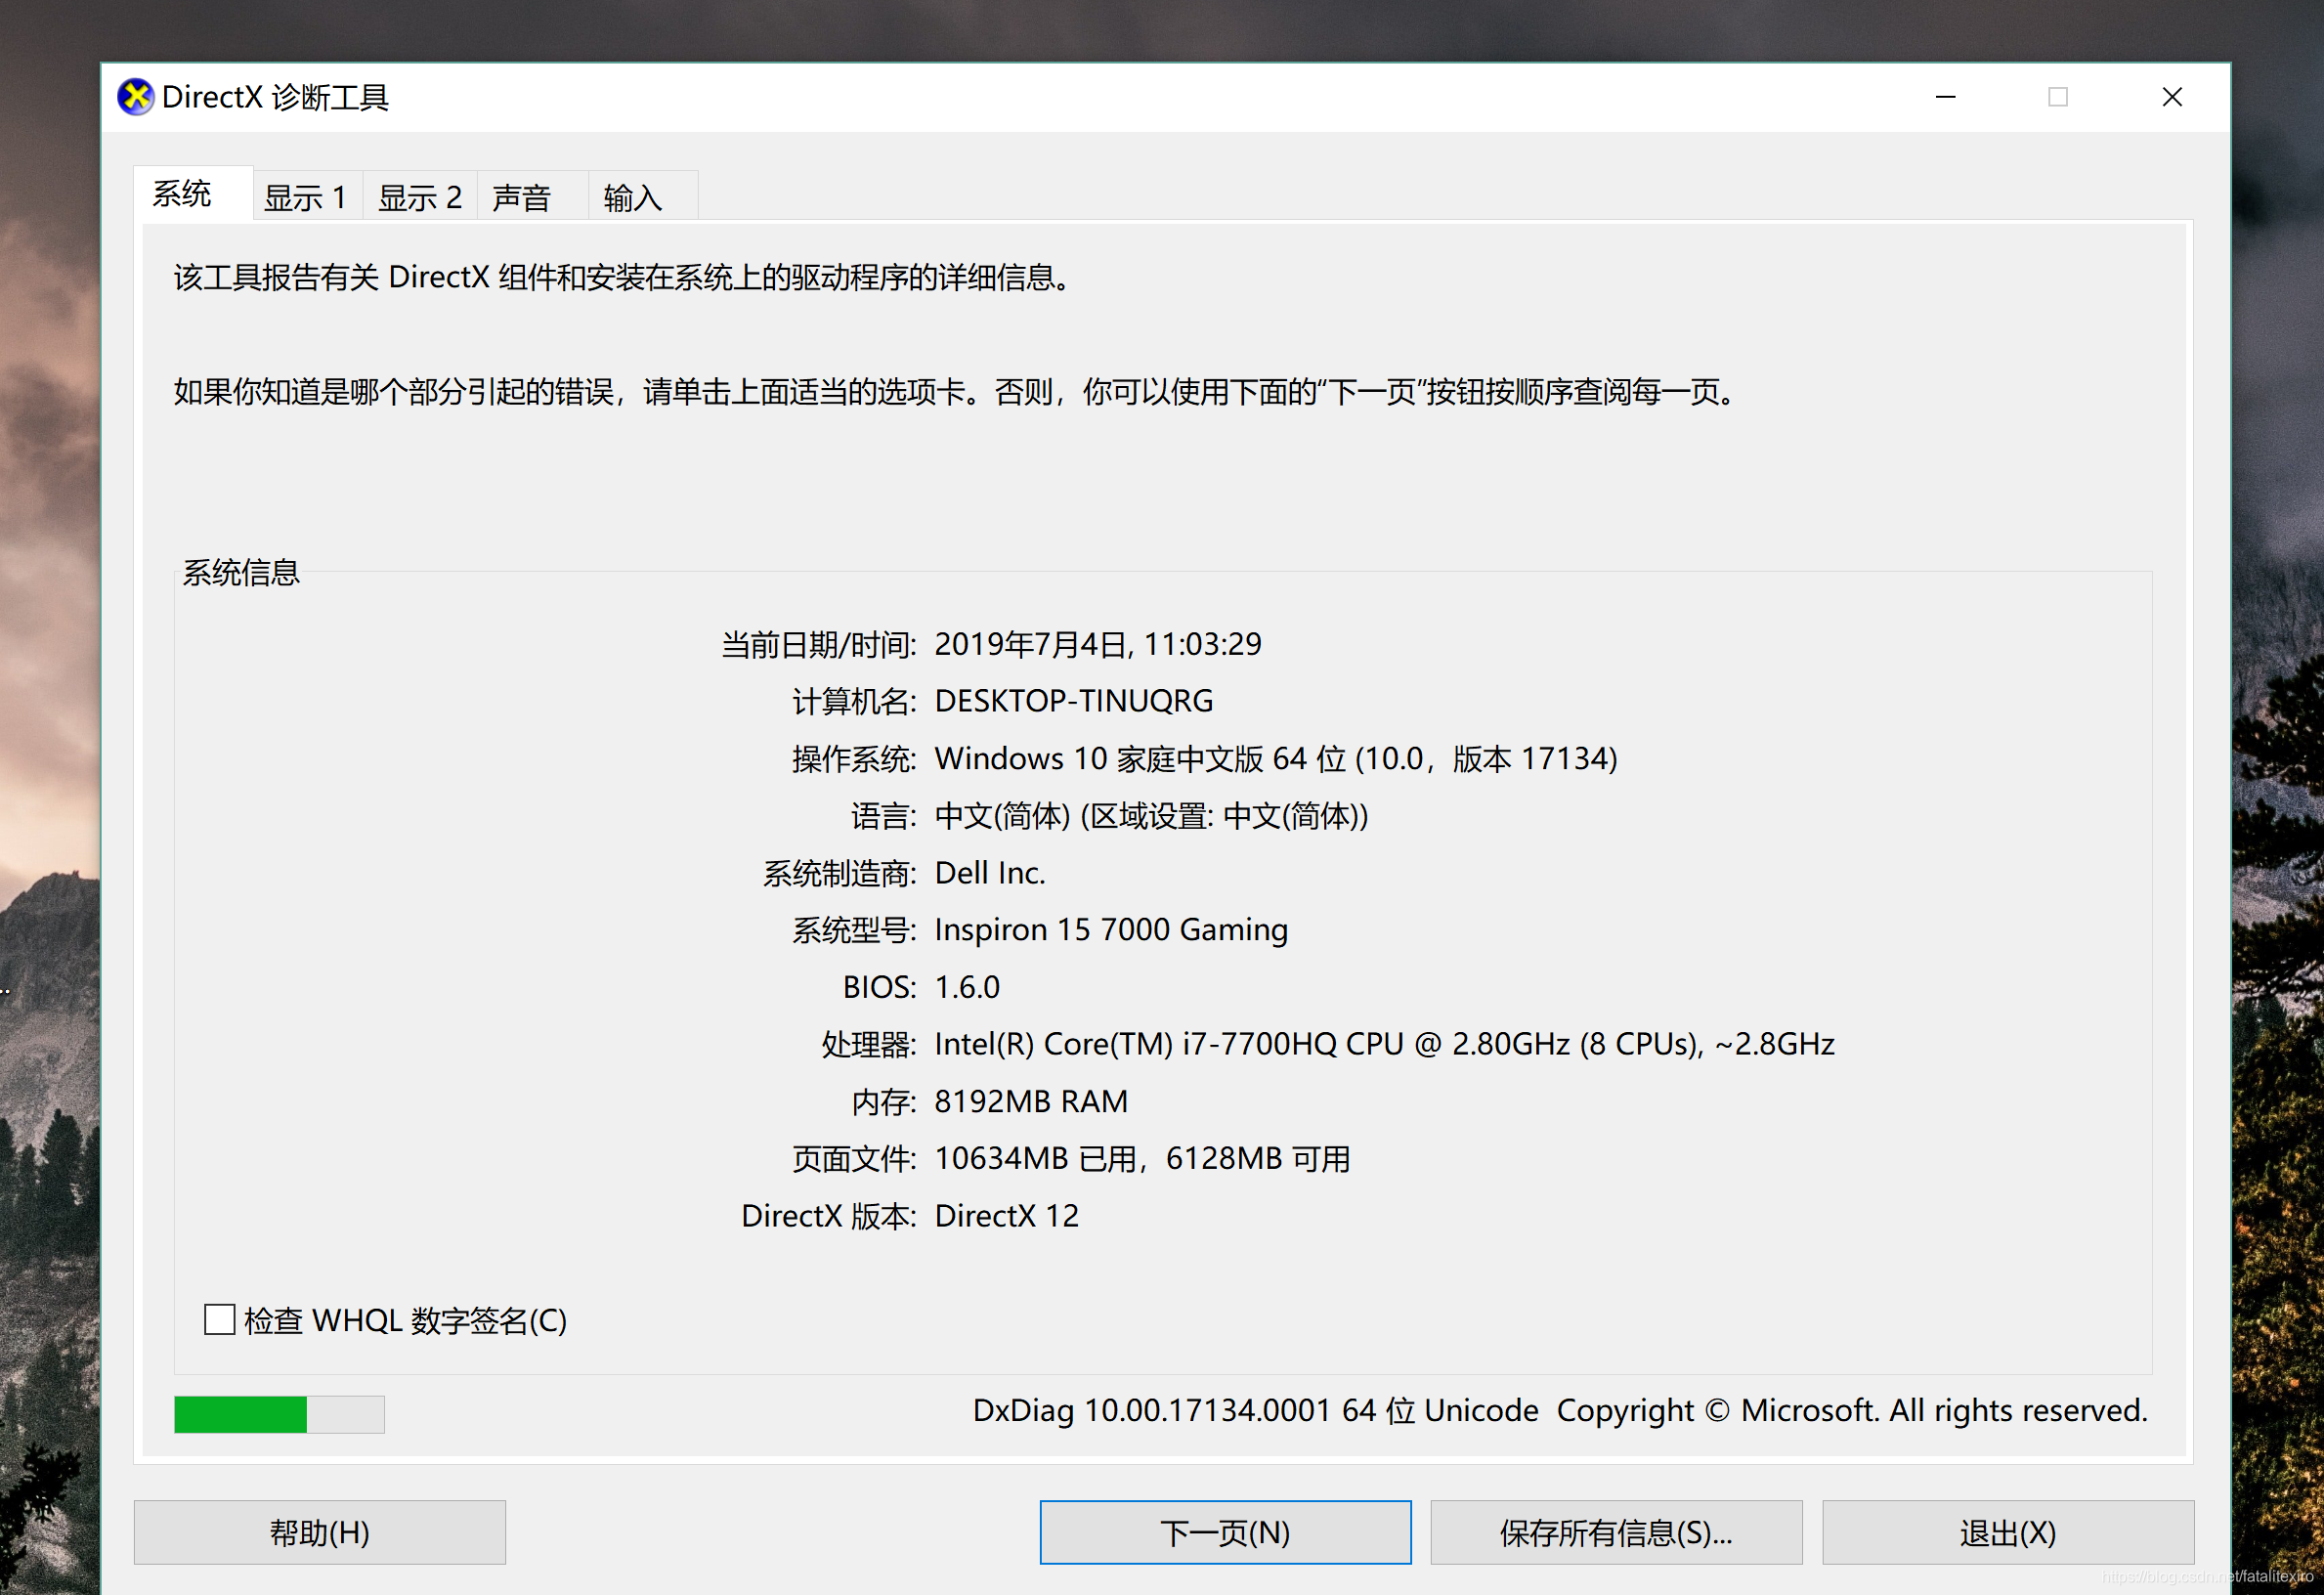Click the page file value 10634MB 已用

point(1142,1158)
